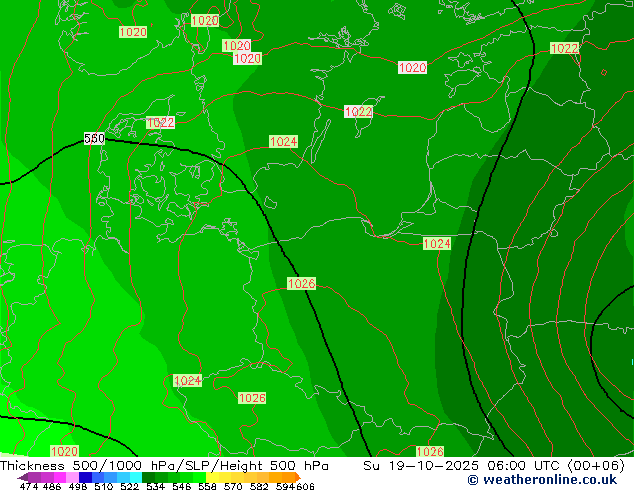Click the 1020 label at bottom-left corner

pos(64,451)
